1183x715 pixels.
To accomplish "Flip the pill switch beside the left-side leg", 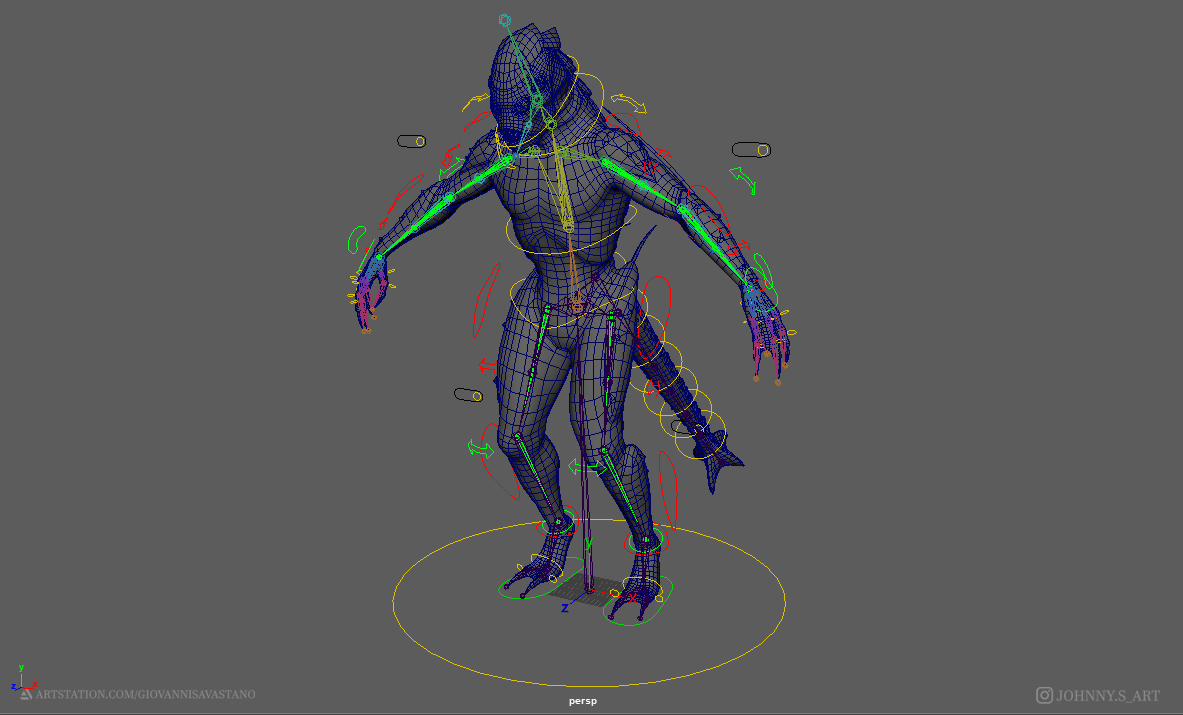I will 468,395.
